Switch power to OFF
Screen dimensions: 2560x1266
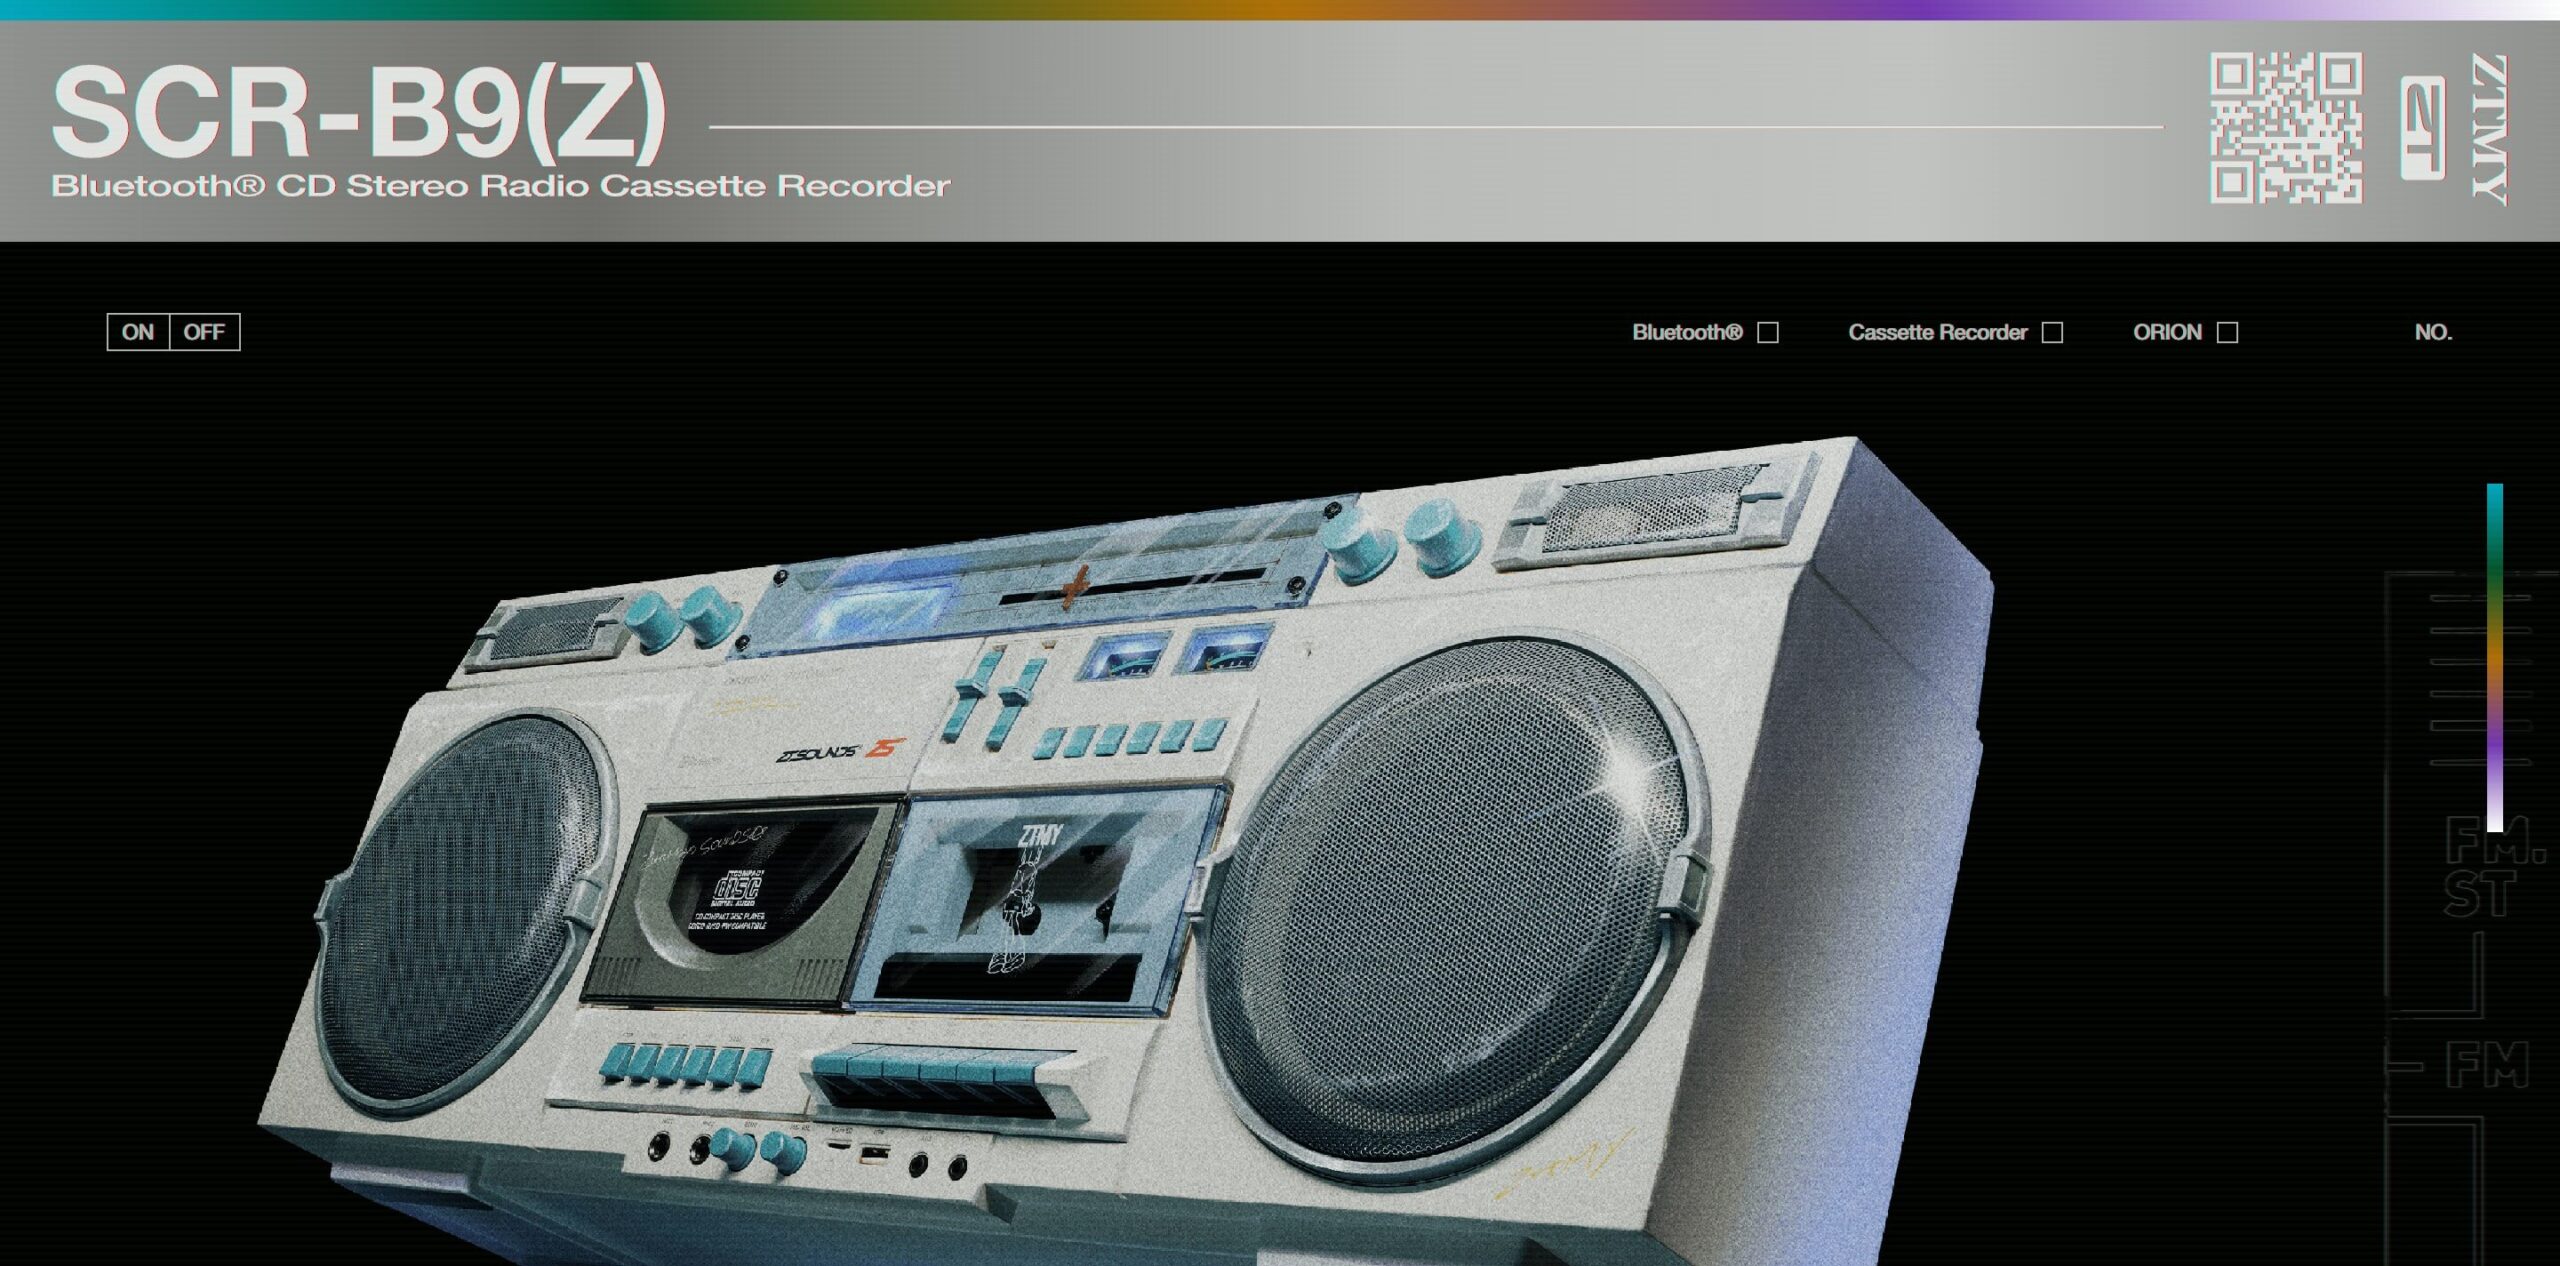204,332
